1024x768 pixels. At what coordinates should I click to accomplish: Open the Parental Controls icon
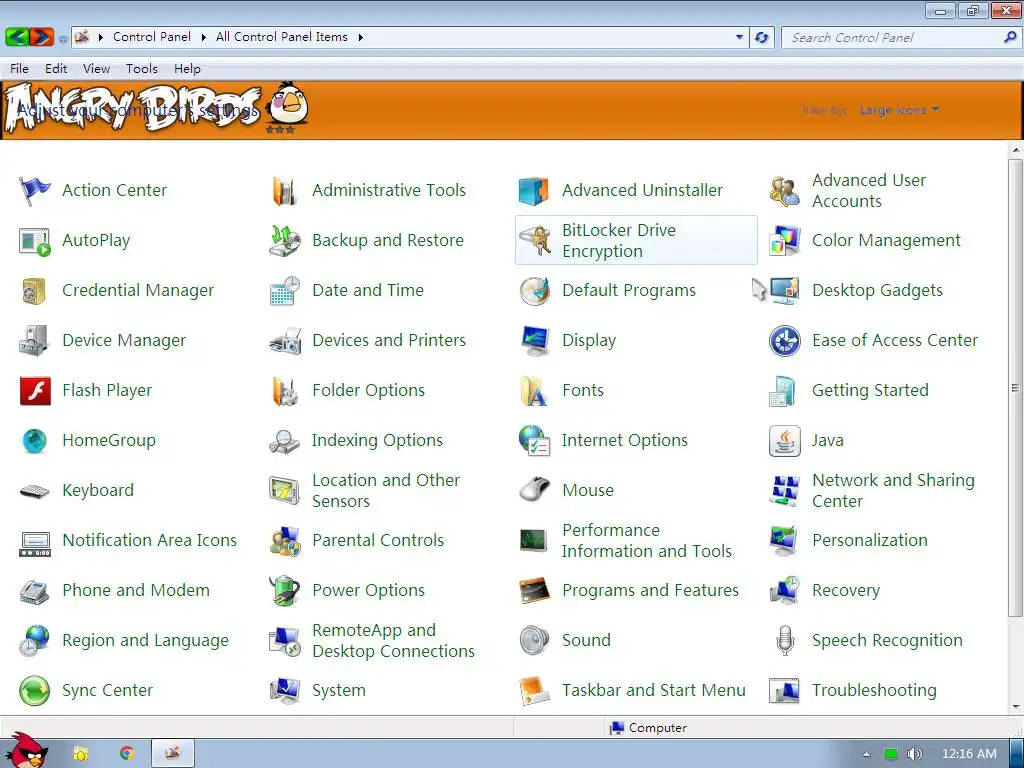(x=285, y=541)
